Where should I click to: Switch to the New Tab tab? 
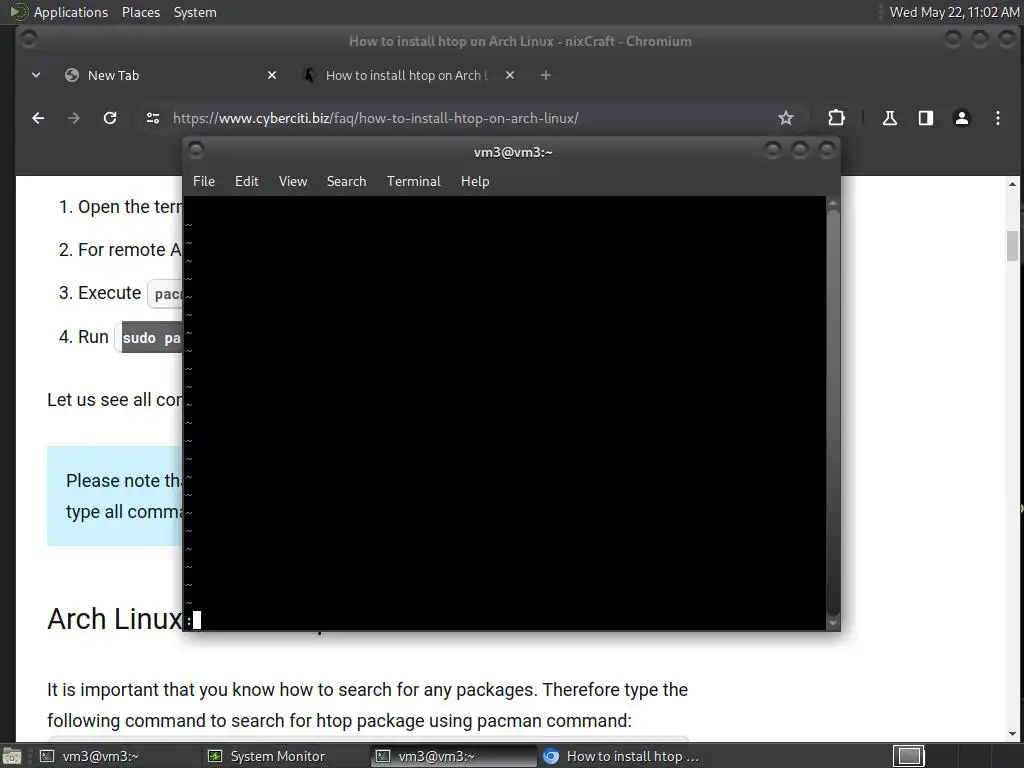[x=172, y=75]
